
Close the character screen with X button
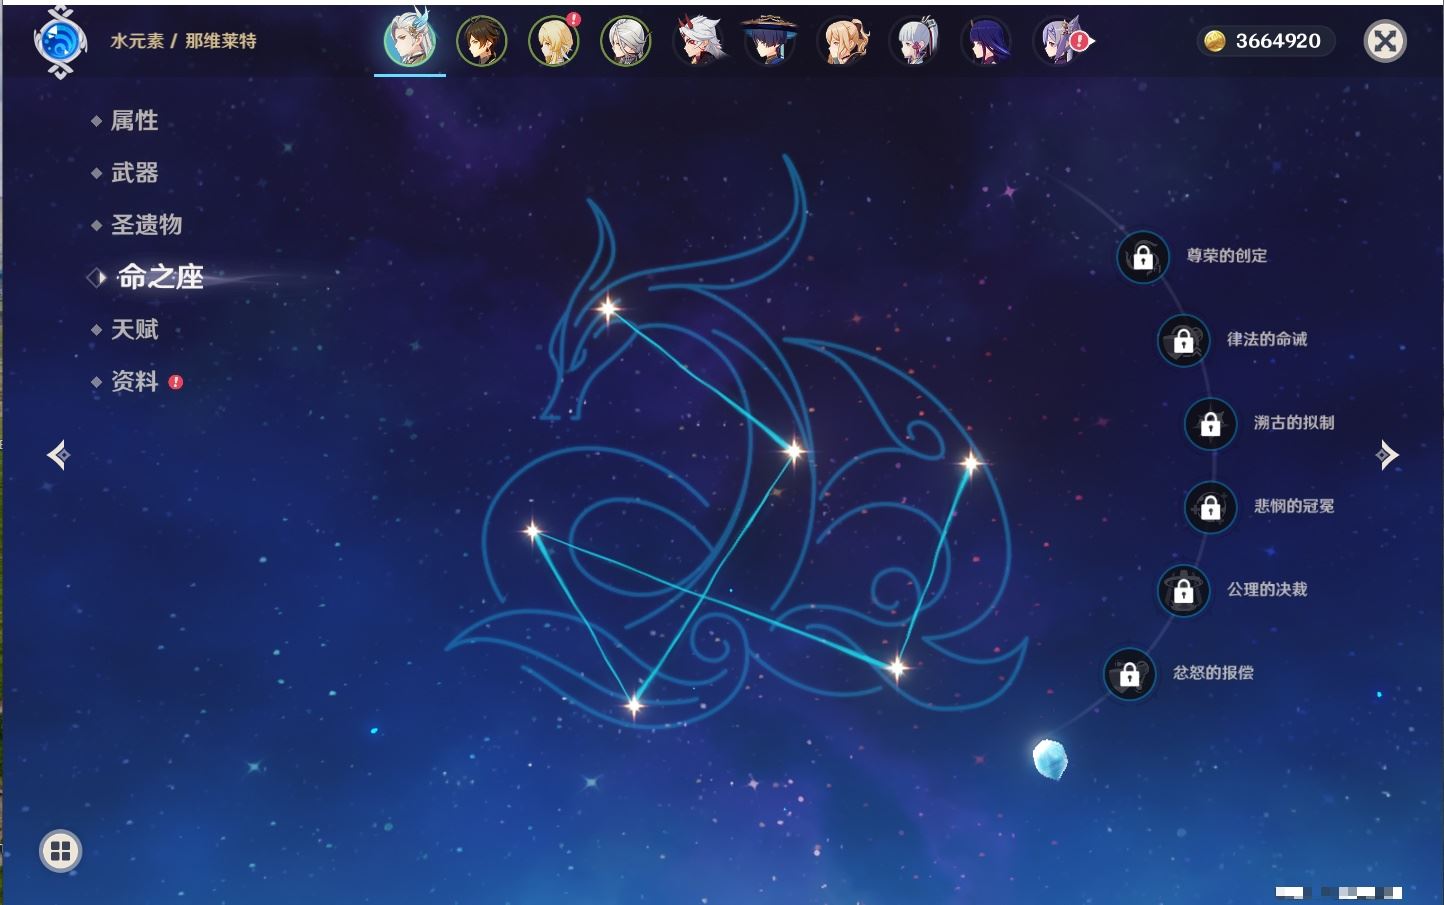pos(1385,41)
